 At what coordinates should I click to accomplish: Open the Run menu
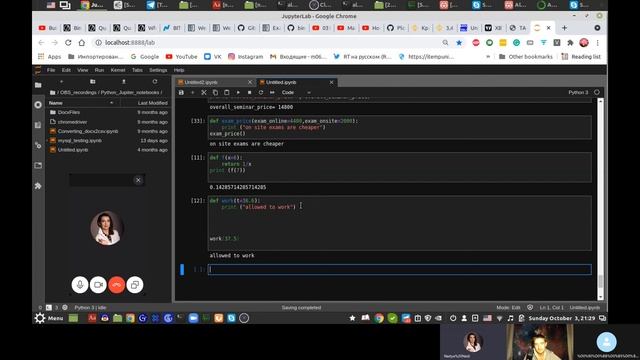[99, 70]
